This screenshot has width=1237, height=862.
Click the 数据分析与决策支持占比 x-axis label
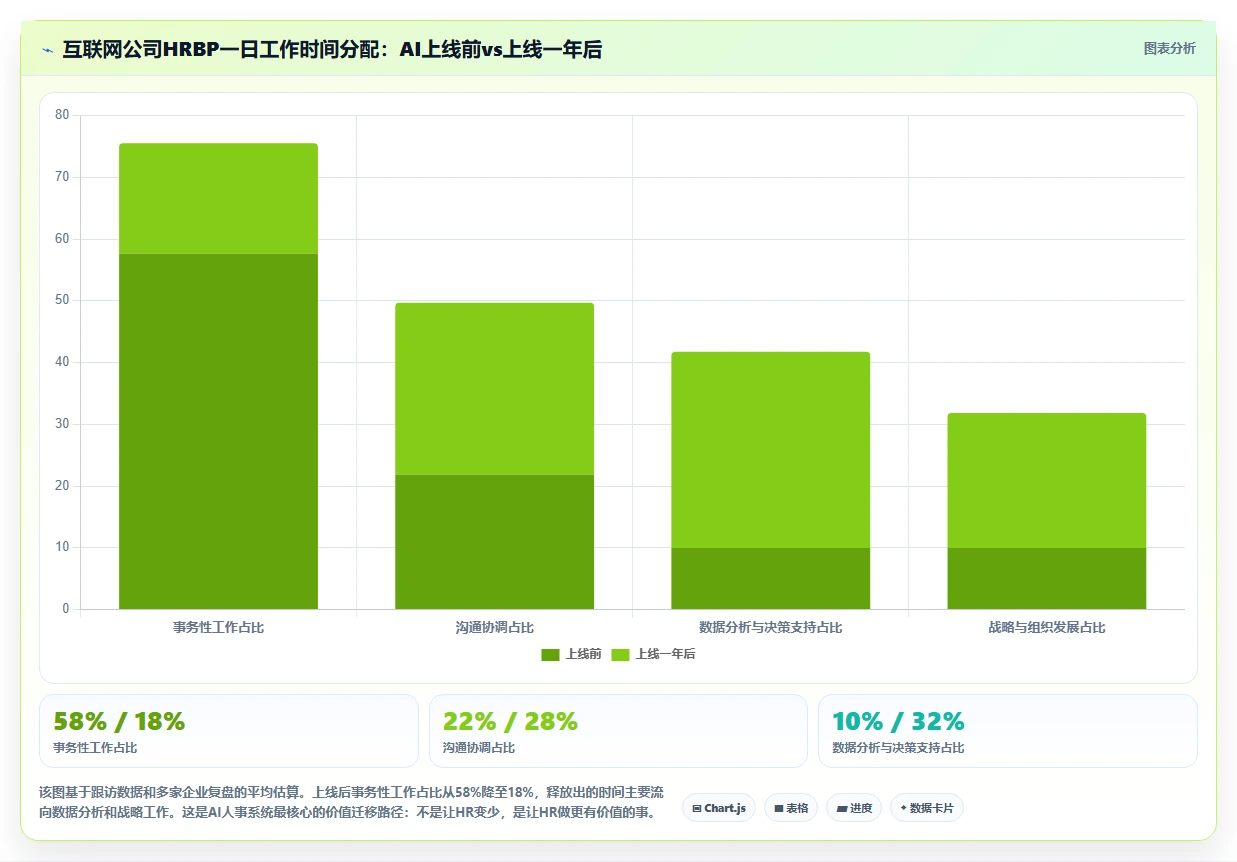click(x=770, y=628)
